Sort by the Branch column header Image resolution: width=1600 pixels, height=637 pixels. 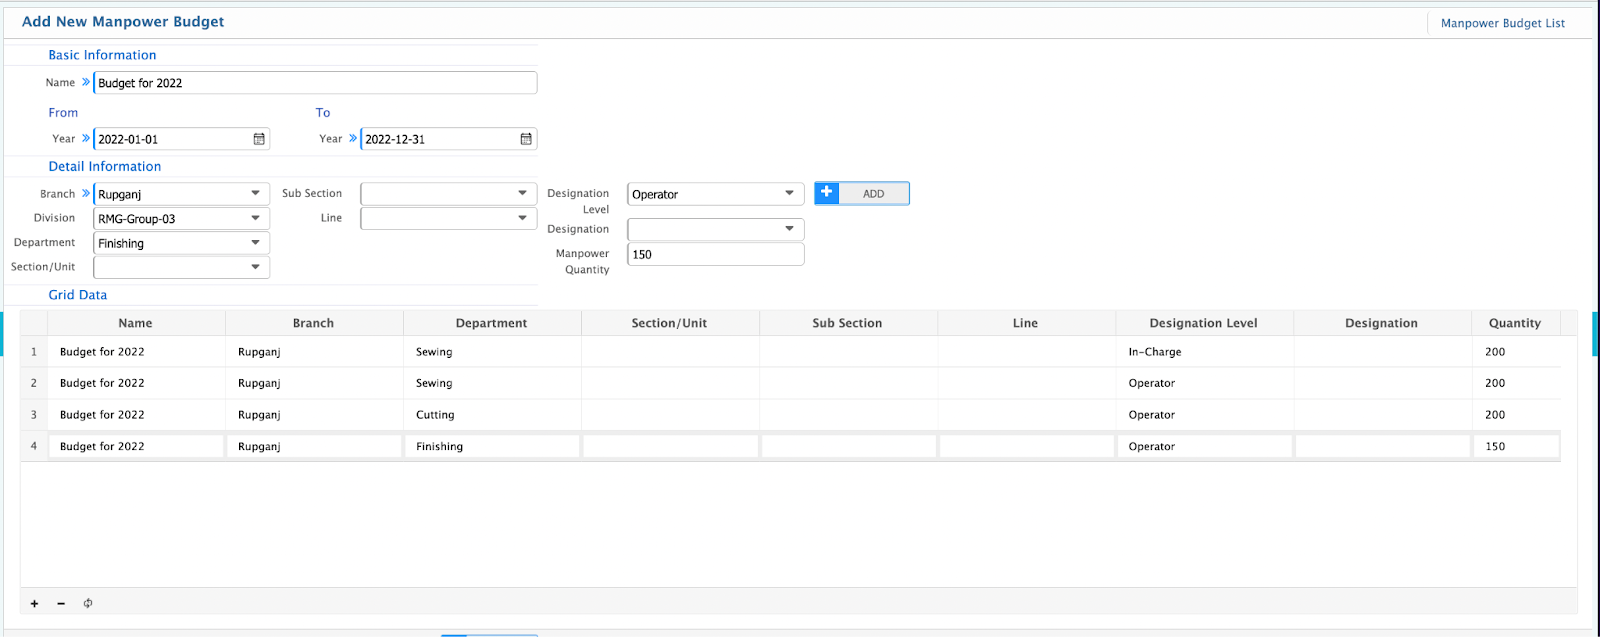point(314,323)
